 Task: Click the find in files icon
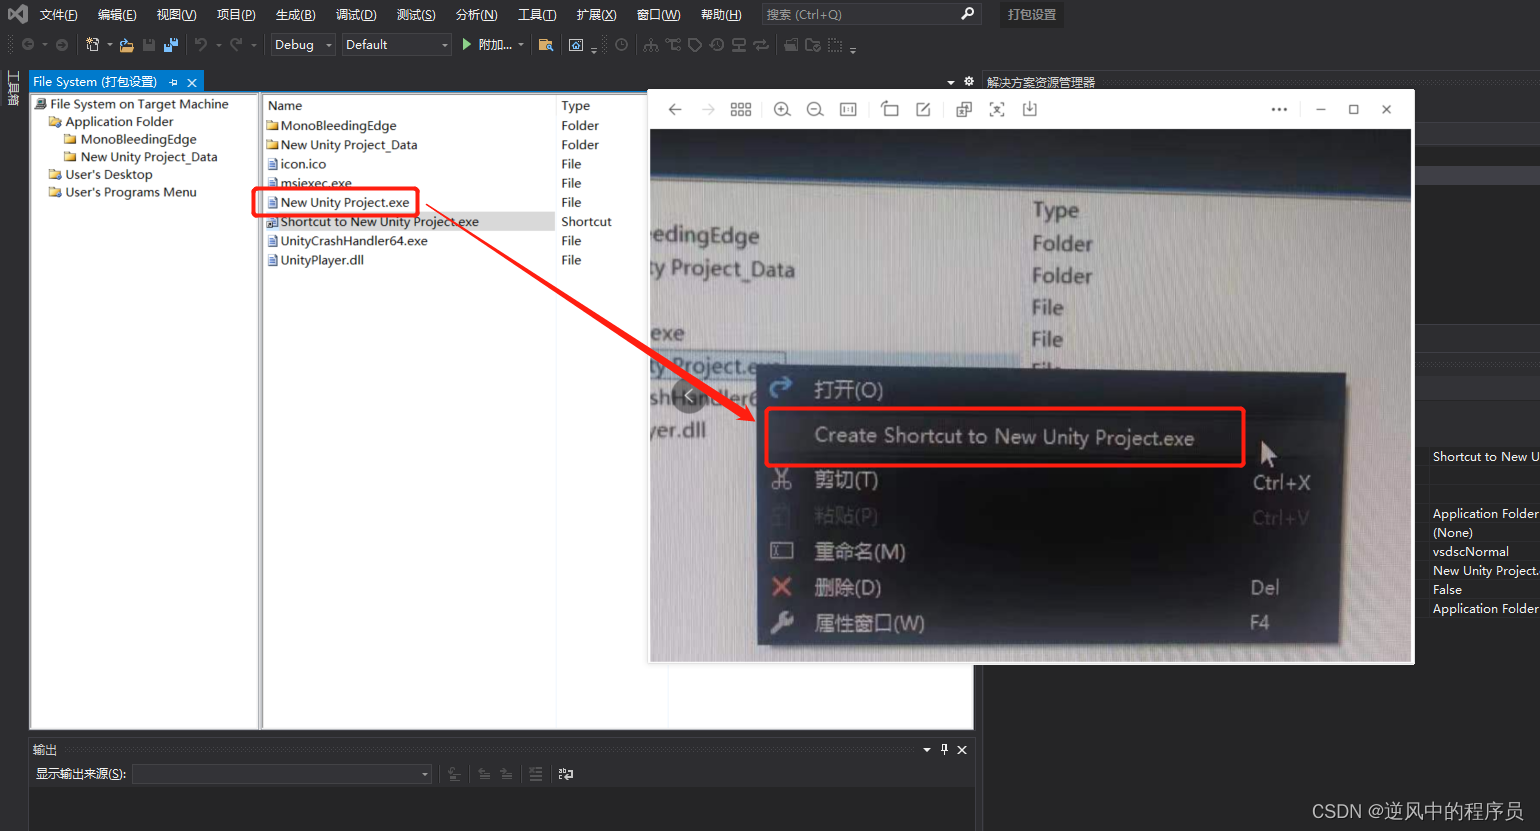click(545, 45)
